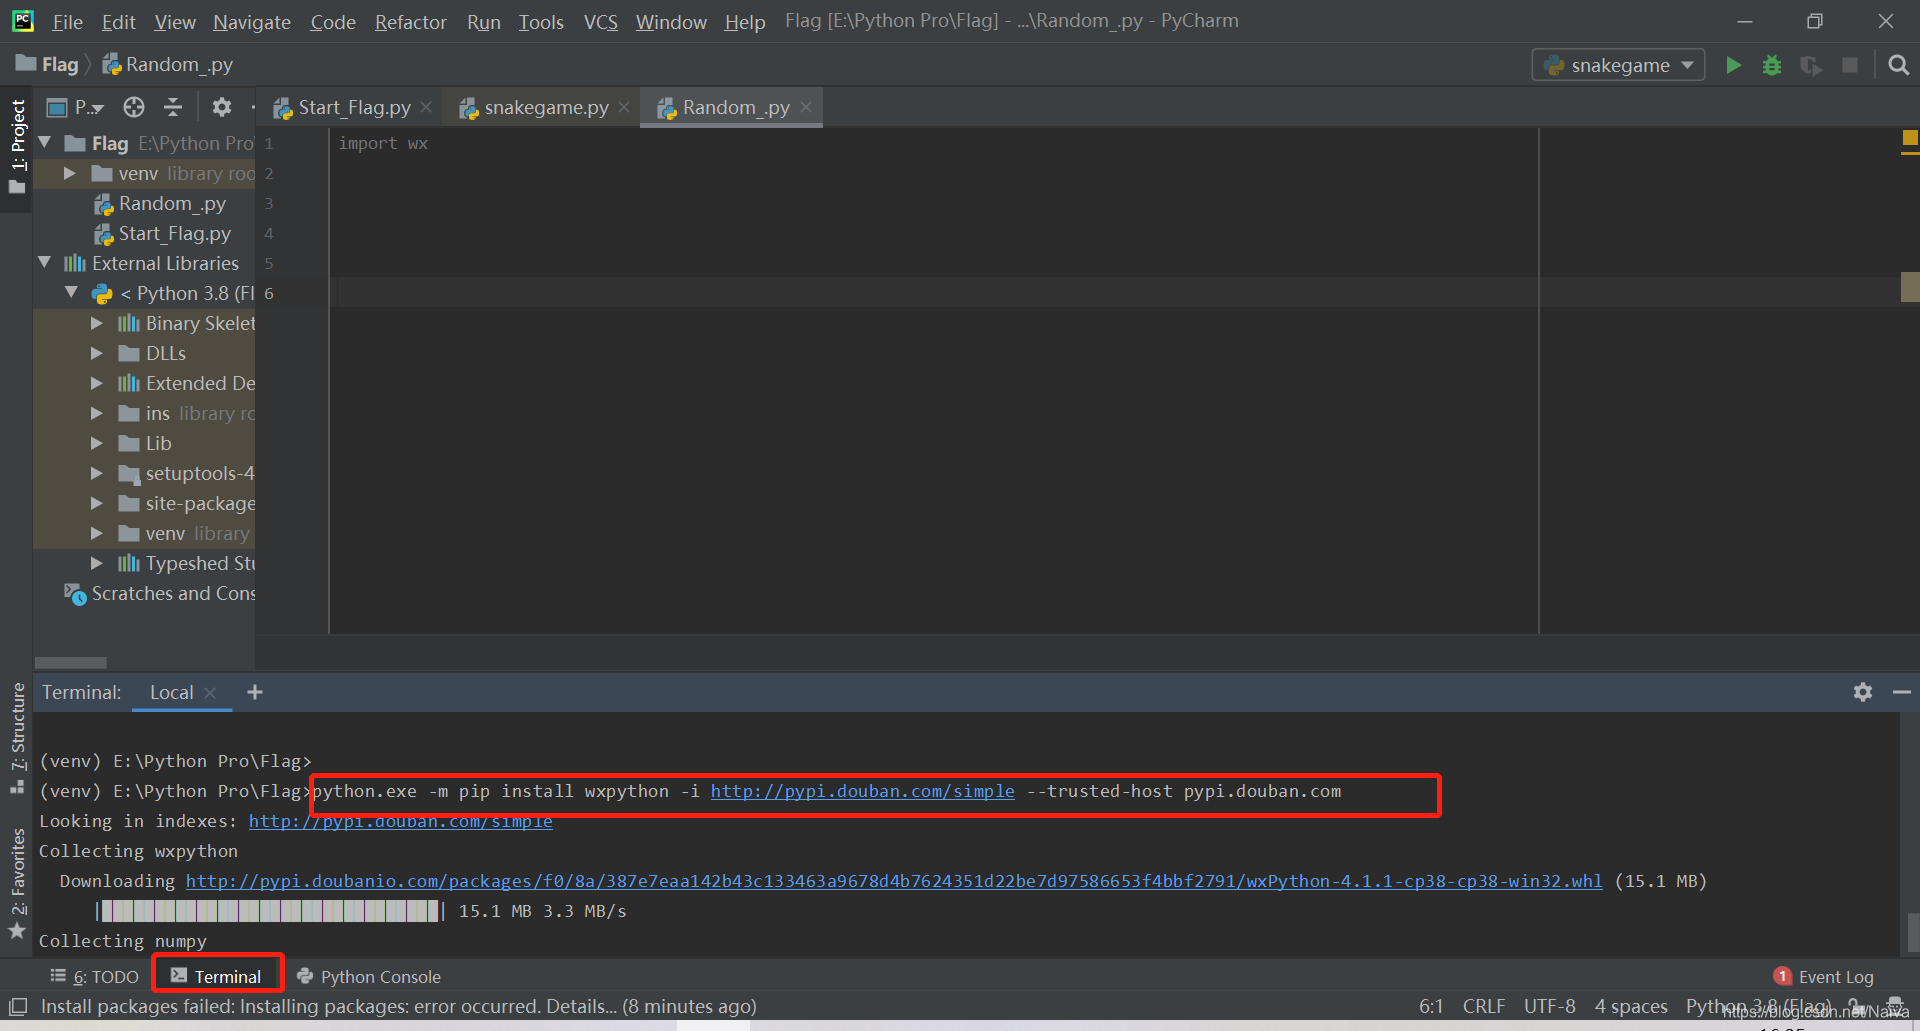Add a new terminal session tab
The width and height of the screenshot is (1920, 1031).
tap(255, 692)
